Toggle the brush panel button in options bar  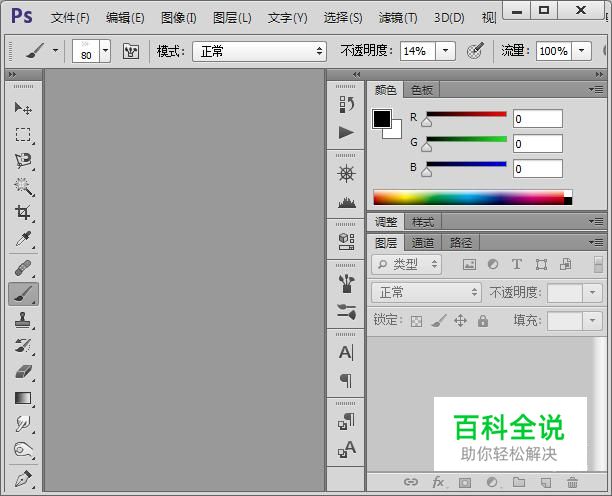[x=131, y=51]
